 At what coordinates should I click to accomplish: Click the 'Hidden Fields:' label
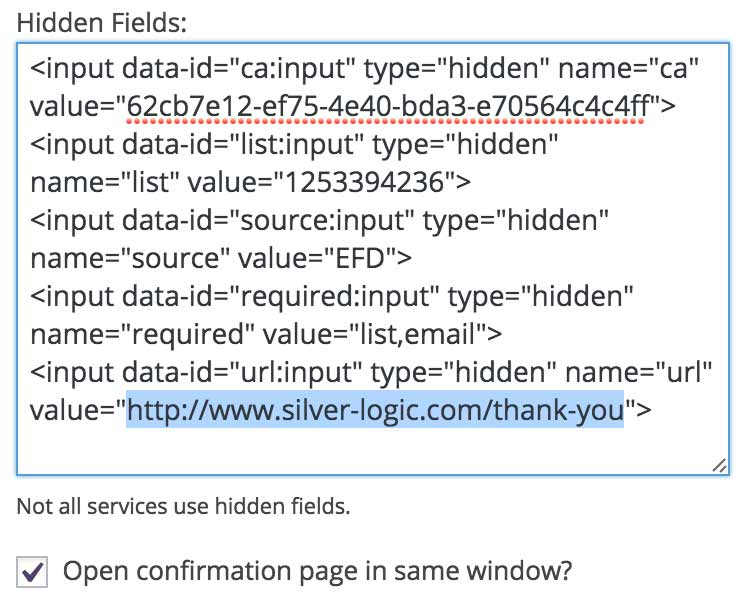(x=102, y=20)
